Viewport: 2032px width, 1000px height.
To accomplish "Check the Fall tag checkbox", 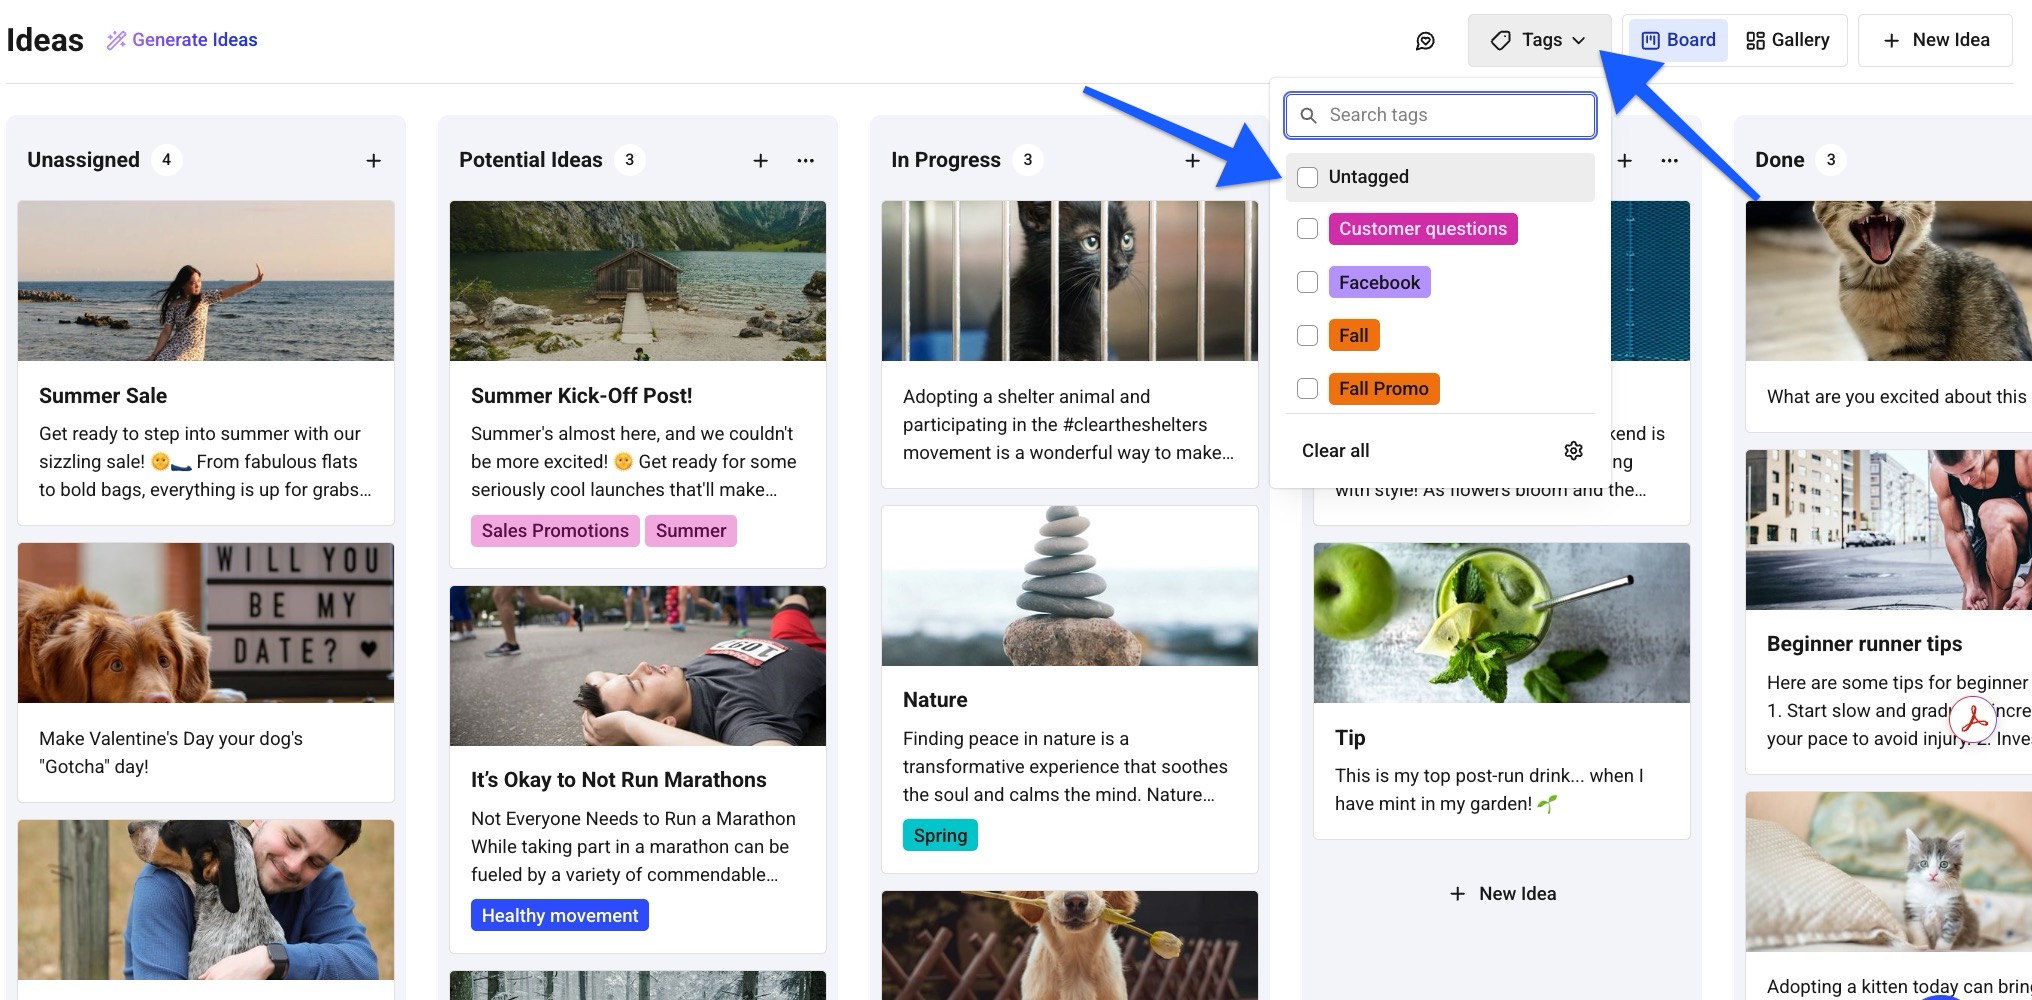I will click(1307, 335).
